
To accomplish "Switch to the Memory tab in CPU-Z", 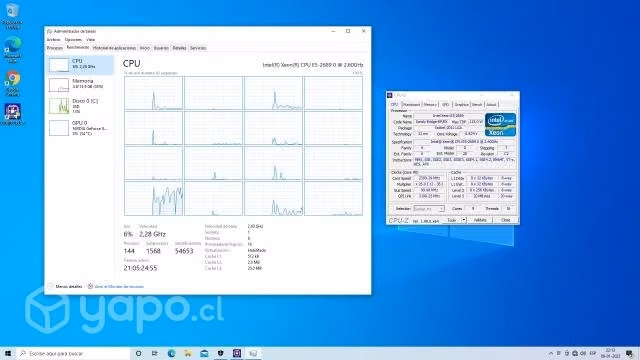I will [x=430, y=104].
